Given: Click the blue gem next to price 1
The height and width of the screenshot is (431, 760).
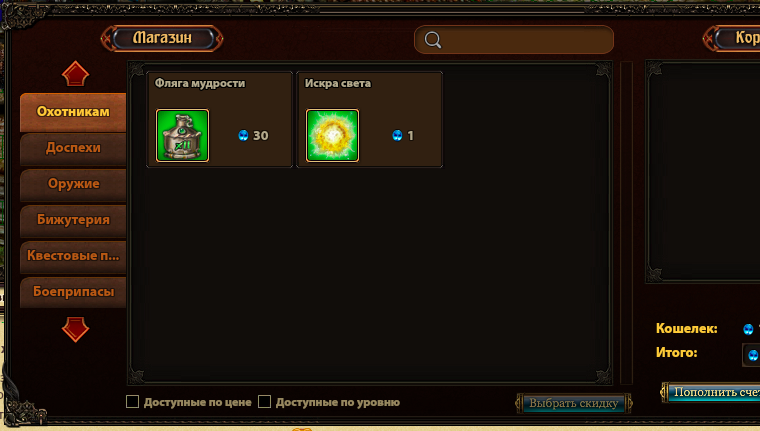Looking at the screenshot, I should pyautogui.click(x=397, y=135).
